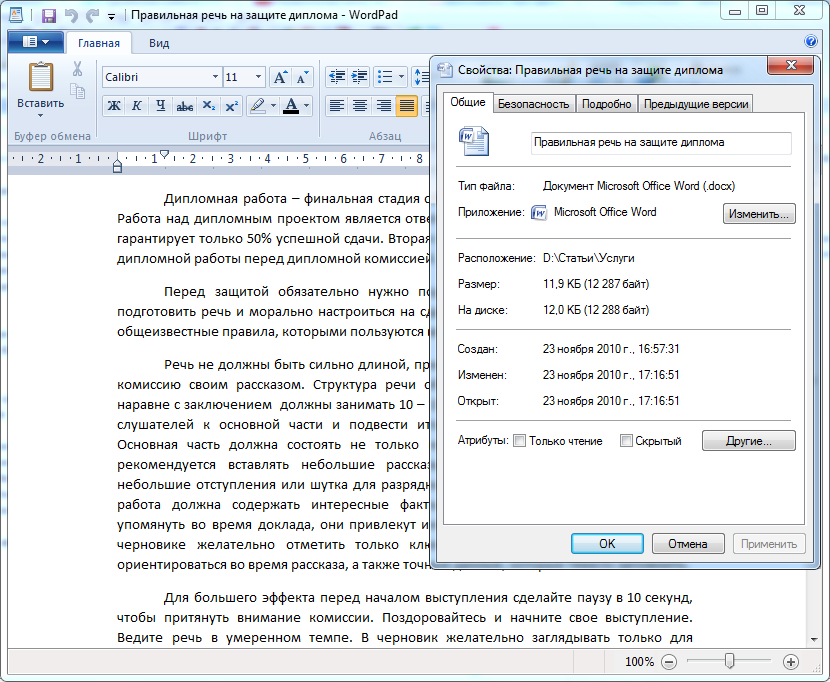Enable the 'Только чтение' checkbox
This screenshot has height=682, width=830.
coord(519,441)
